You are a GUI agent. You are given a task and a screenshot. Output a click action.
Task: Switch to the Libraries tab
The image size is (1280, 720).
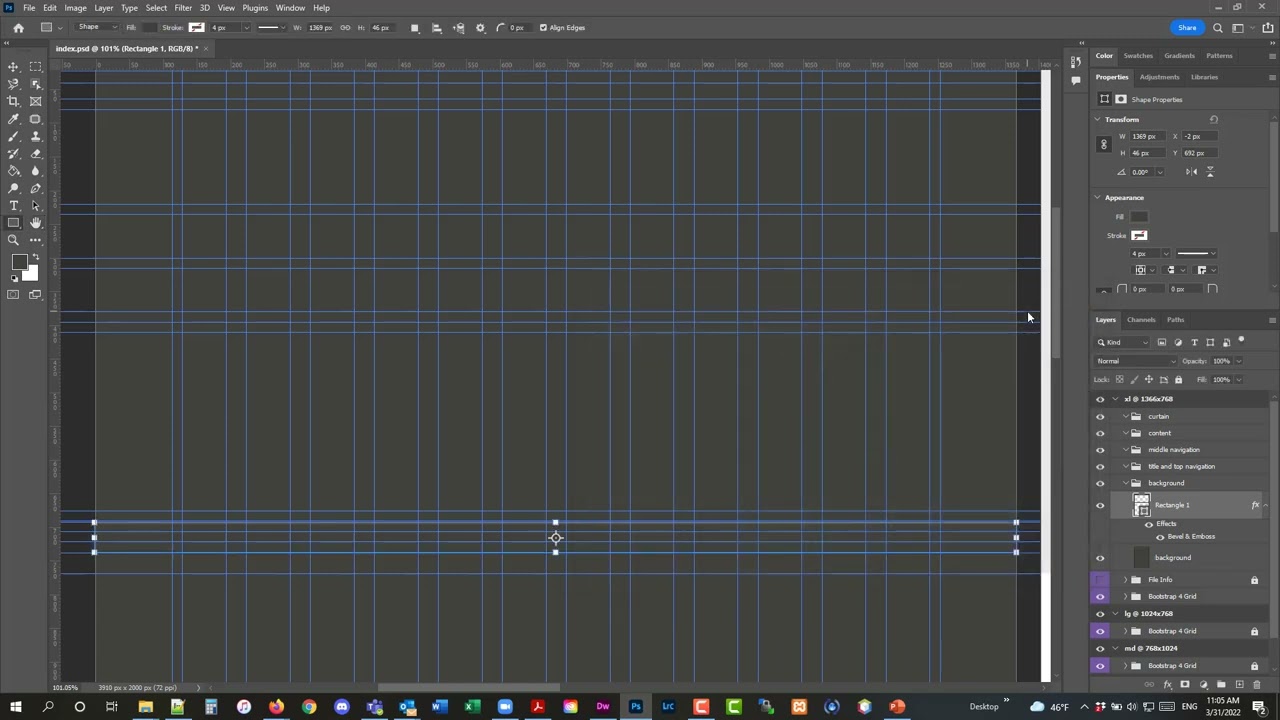[x=1204, y=77]
